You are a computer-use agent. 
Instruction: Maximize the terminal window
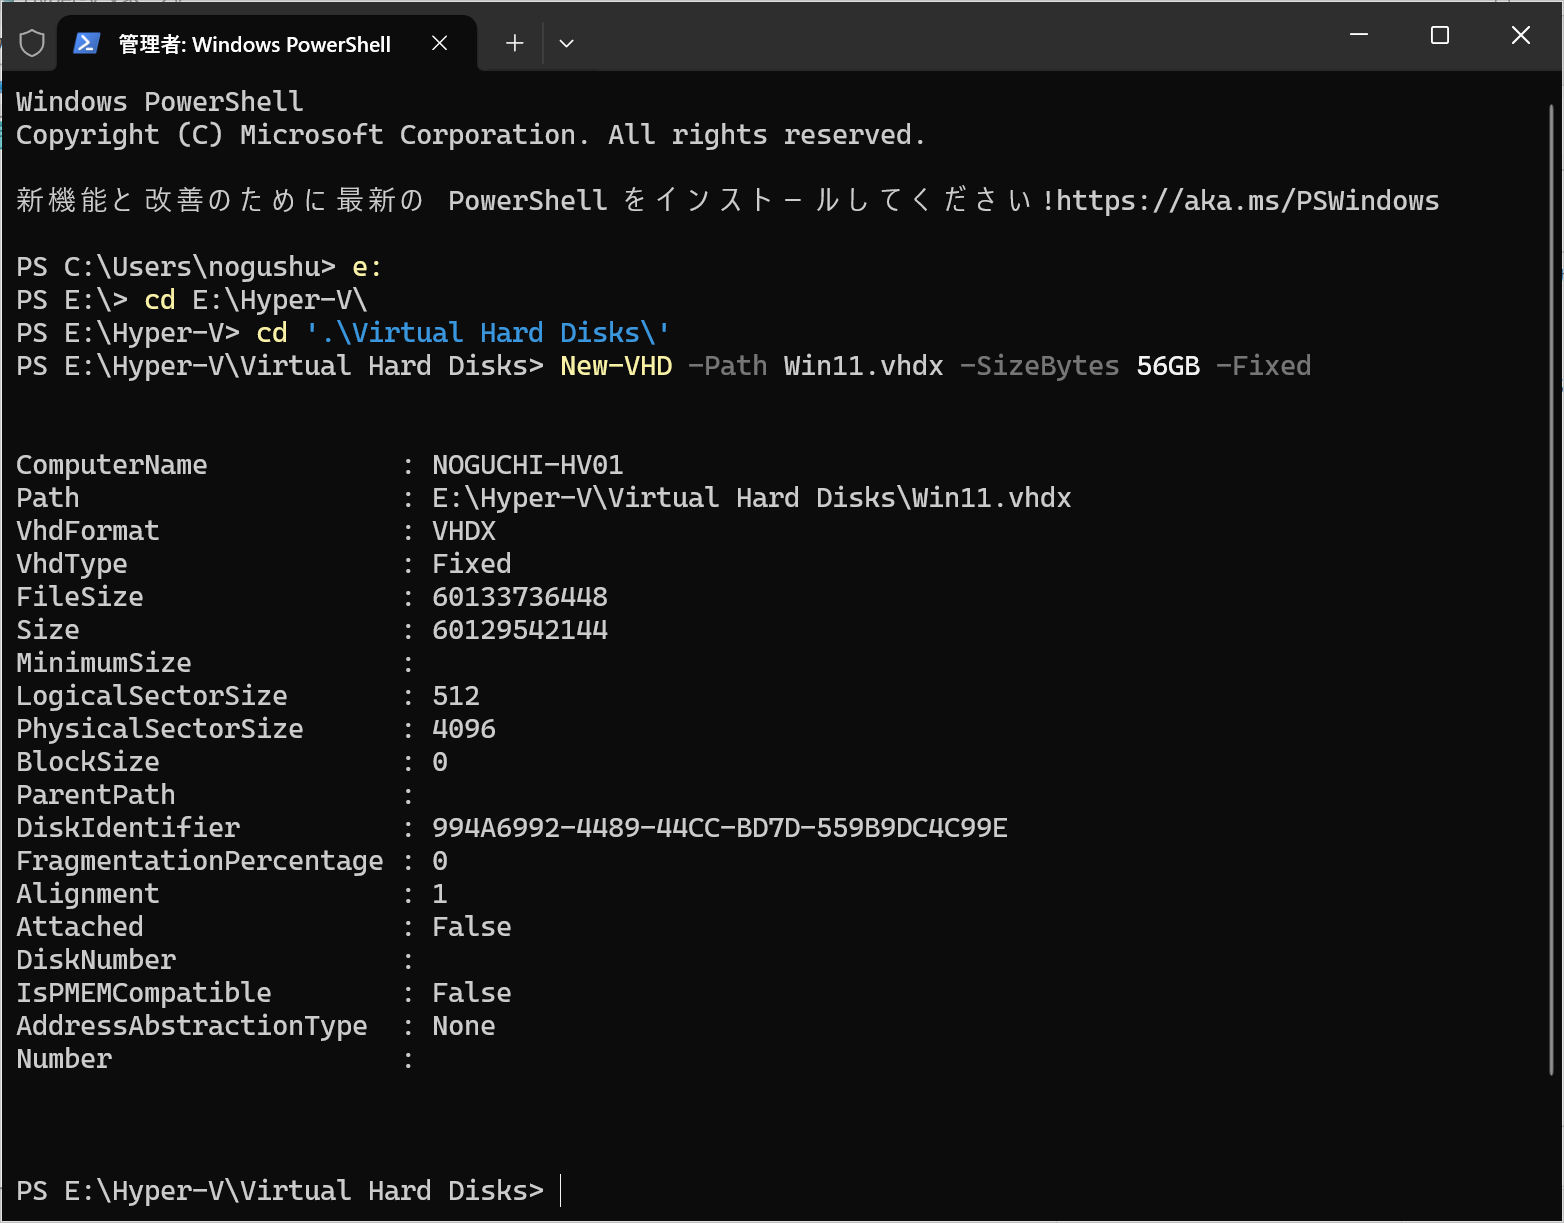(x=1440, y=35)
